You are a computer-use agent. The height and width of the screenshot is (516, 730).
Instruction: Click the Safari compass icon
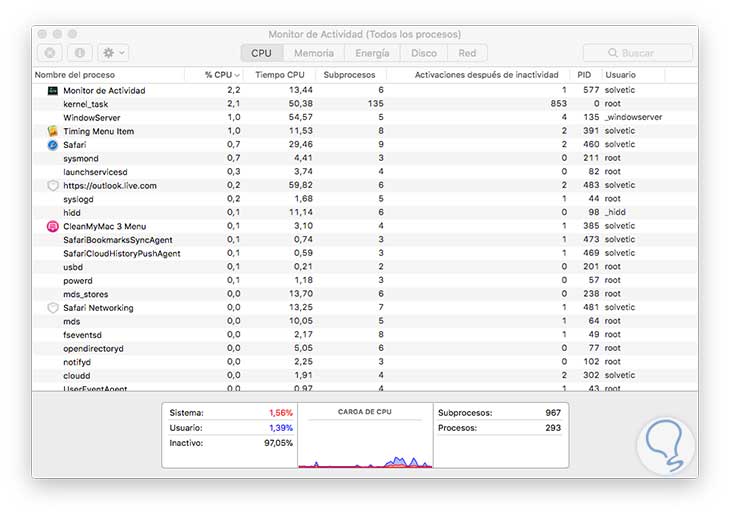[x=53, y=145]
